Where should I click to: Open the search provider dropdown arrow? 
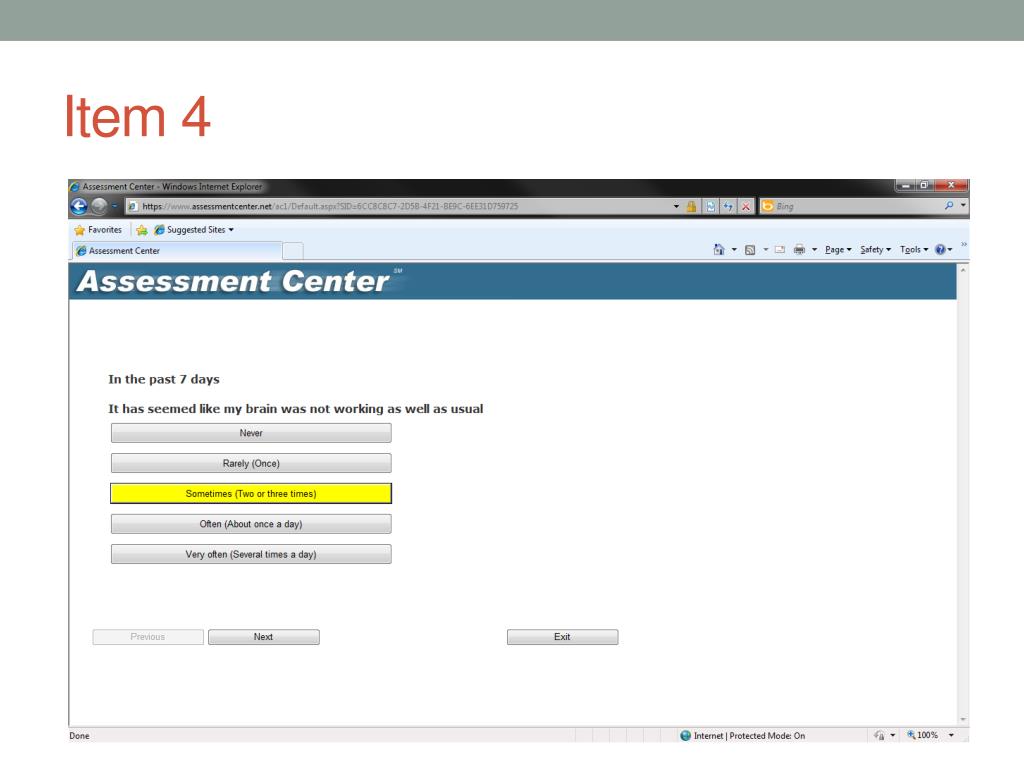coord(963,206)
